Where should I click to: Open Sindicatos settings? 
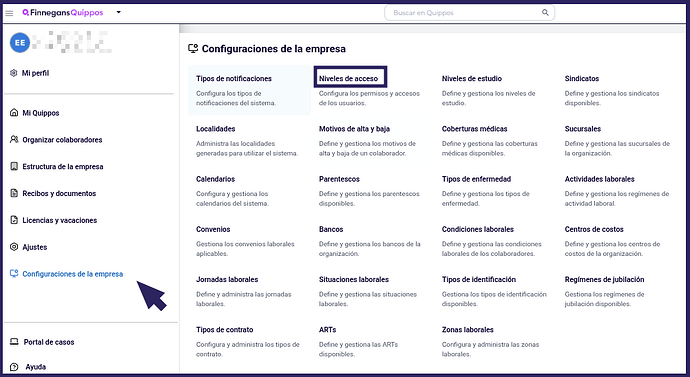(x=582, y=79)
